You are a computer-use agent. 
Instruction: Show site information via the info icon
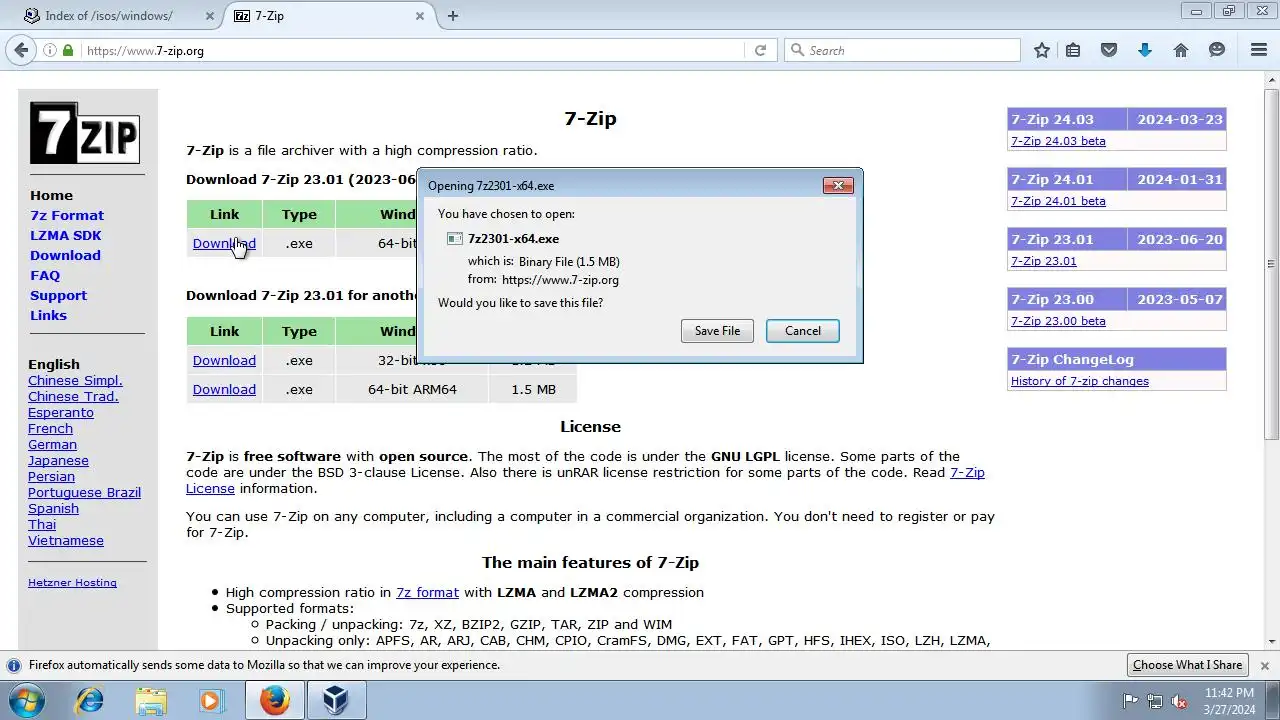(x=50, y=50)
